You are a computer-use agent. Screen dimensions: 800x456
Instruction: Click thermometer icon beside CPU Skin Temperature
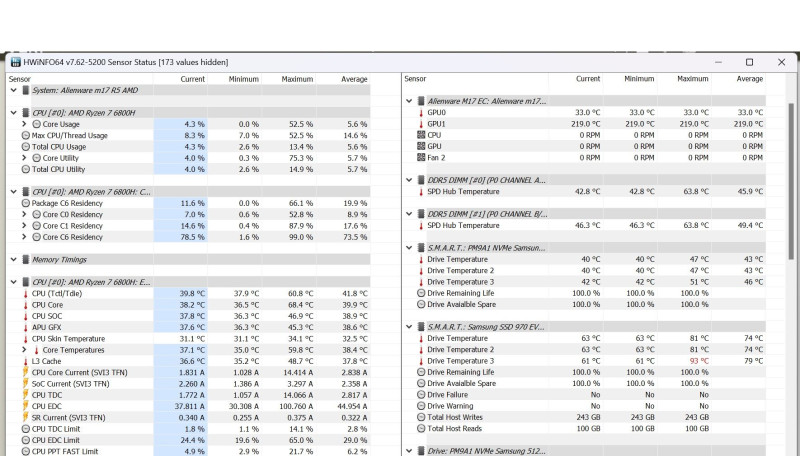pyautogui.click(x=26, y=339)
